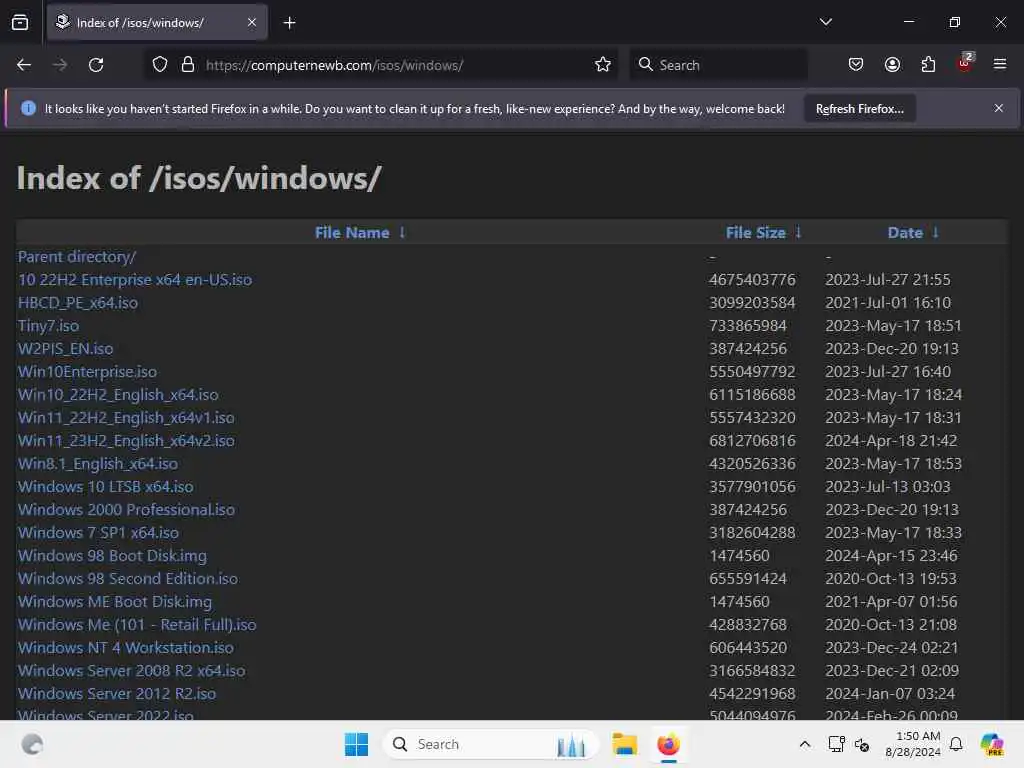The height and width of the screenshot is (768, 1024).
Task: Click Windows Server 2008 R2 x64.iso
Action: point(131,670)
